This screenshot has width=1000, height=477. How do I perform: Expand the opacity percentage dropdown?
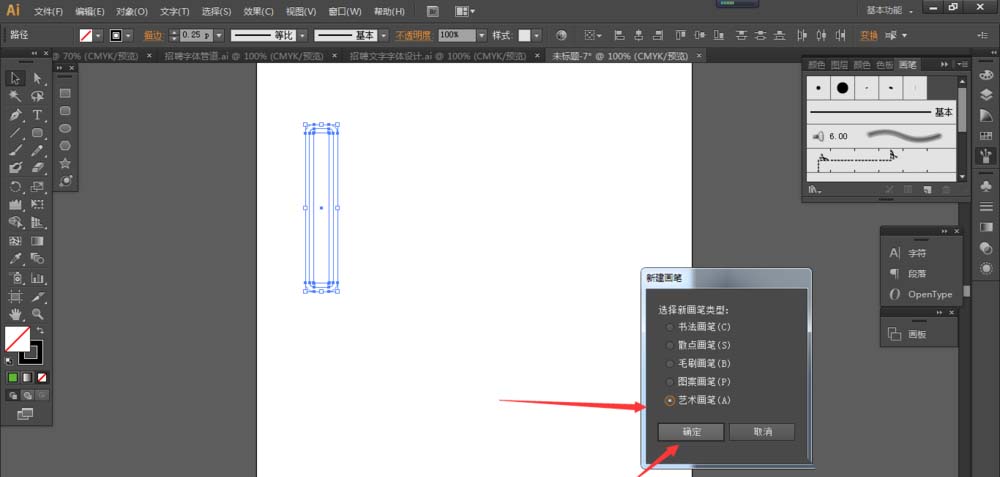click(482, 36)
